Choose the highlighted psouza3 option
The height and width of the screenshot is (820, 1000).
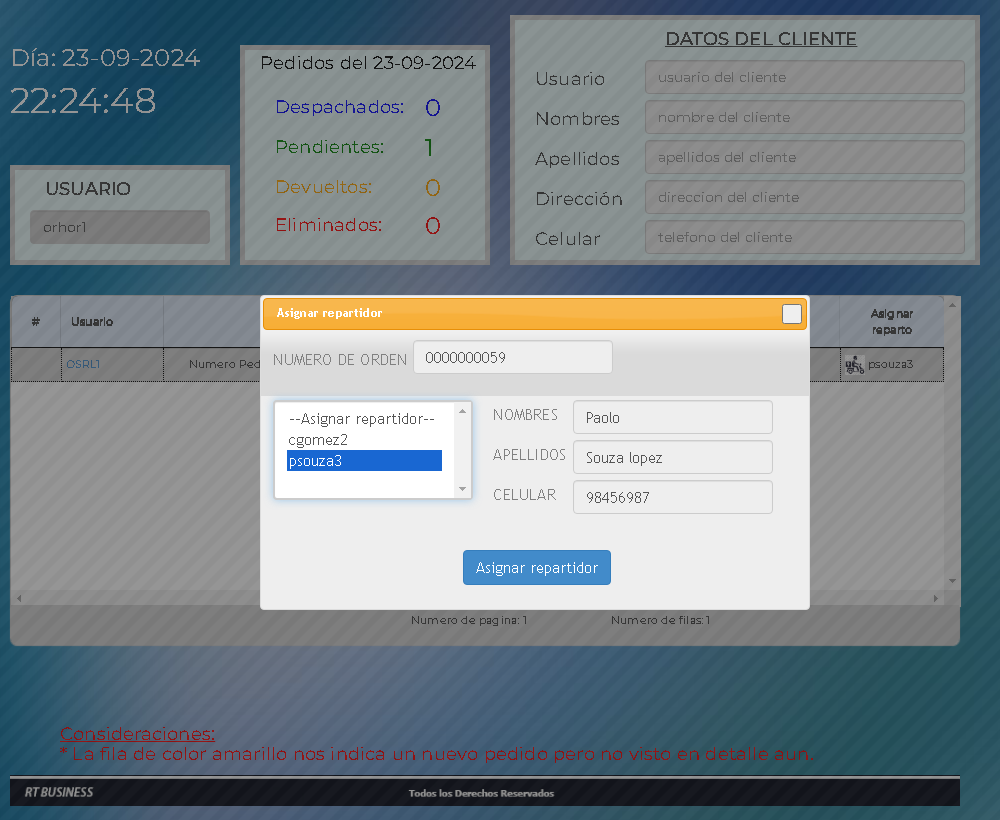click(x=363, y=461)
